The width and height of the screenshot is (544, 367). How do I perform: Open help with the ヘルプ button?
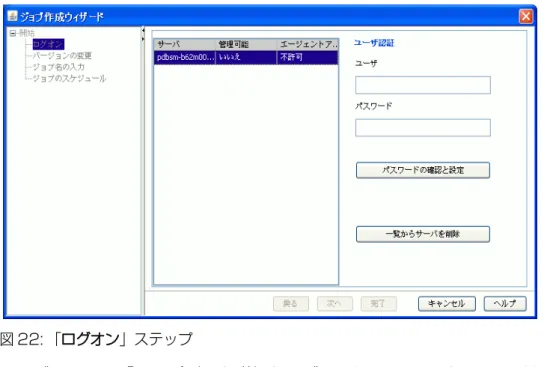click(505, 304)
